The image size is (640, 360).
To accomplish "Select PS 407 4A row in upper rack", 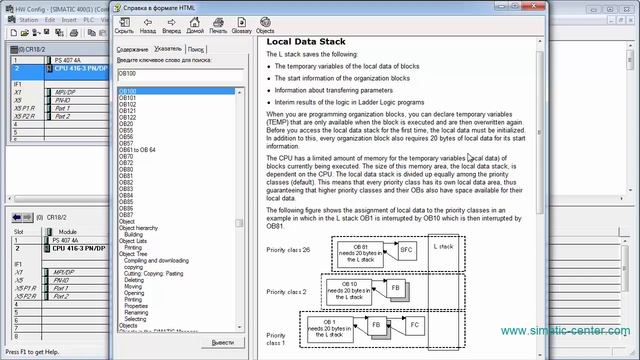I will (x=60, y=60).
